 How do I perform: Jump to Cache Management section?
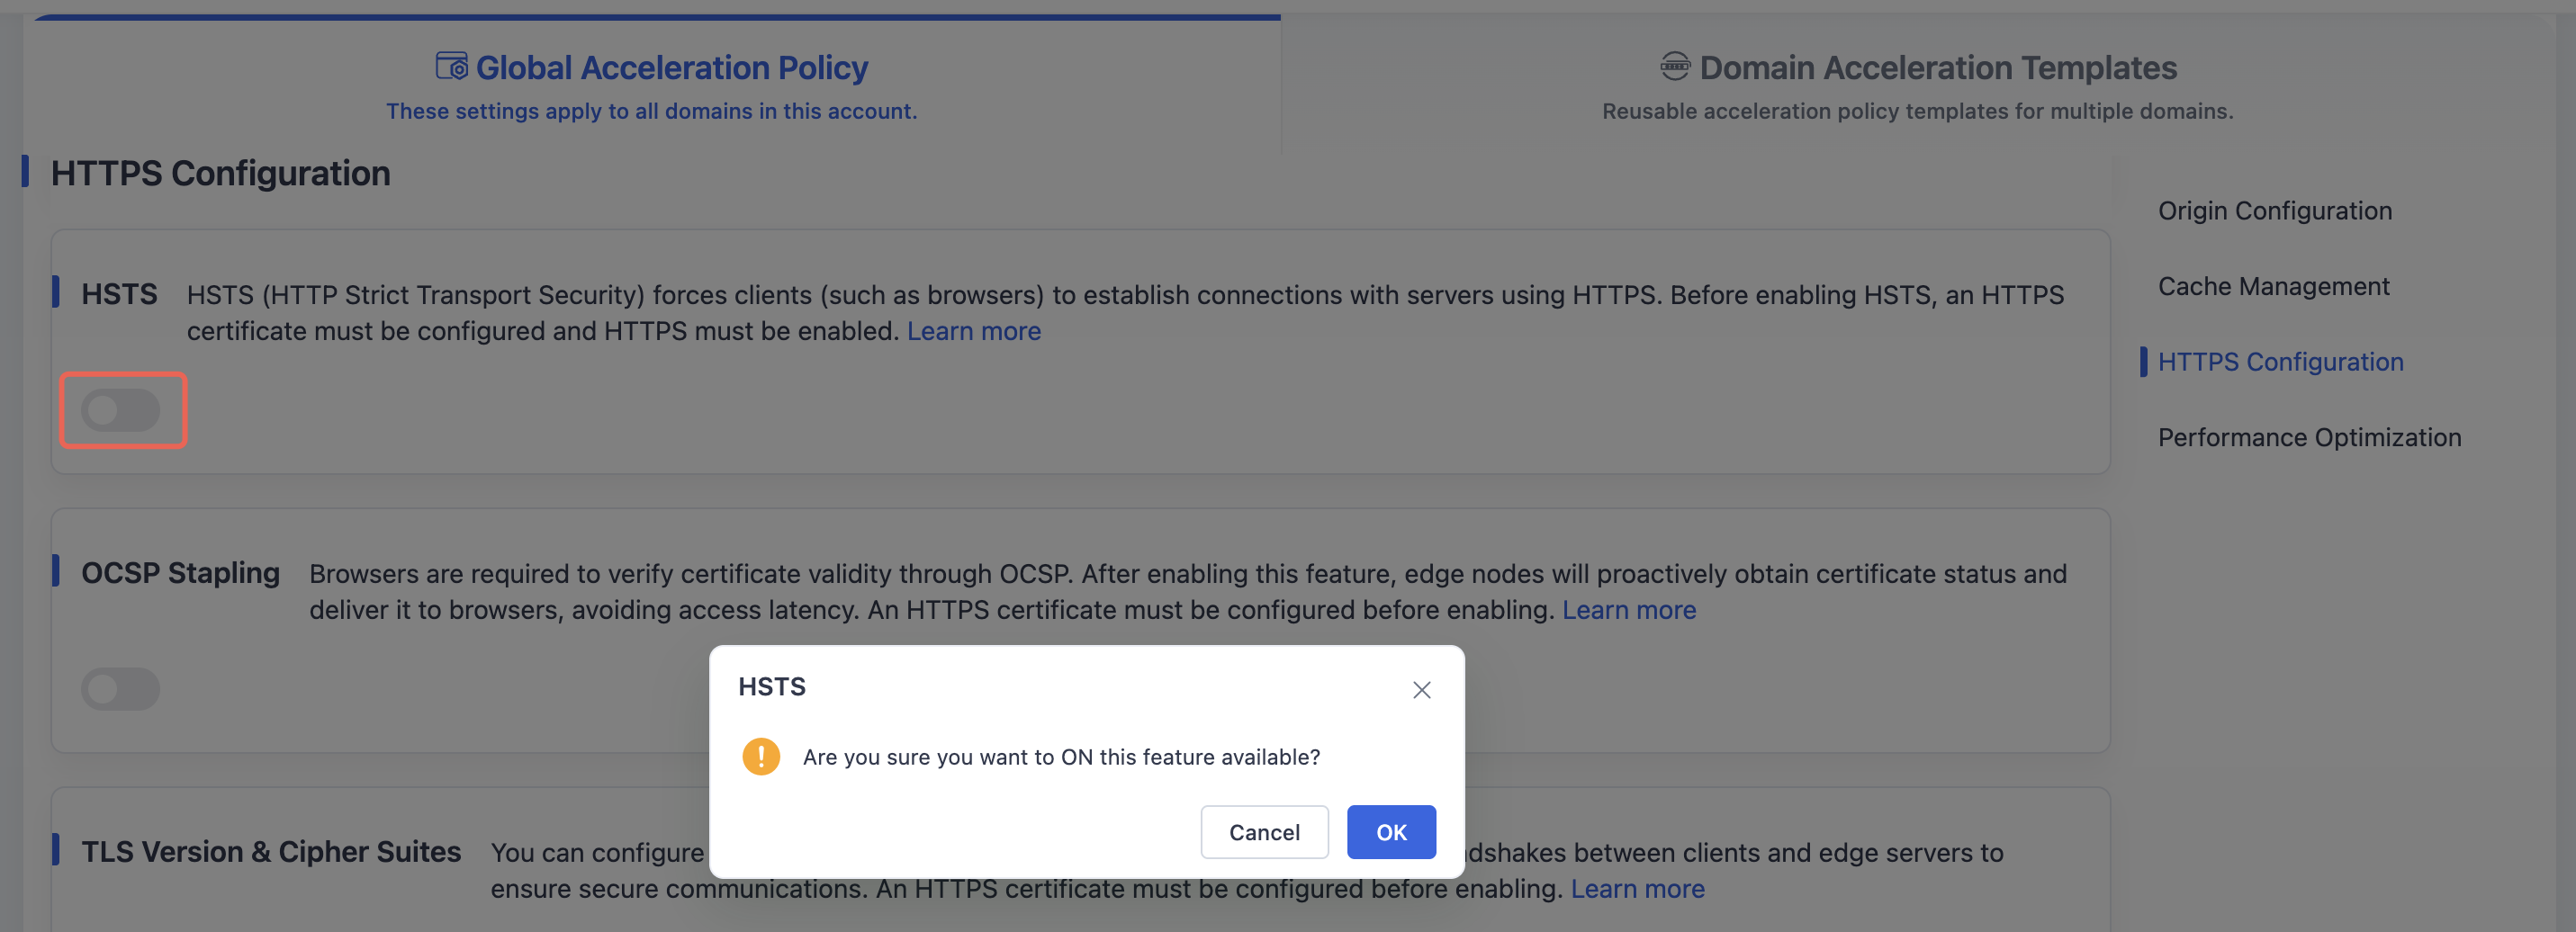[2273, 286]
